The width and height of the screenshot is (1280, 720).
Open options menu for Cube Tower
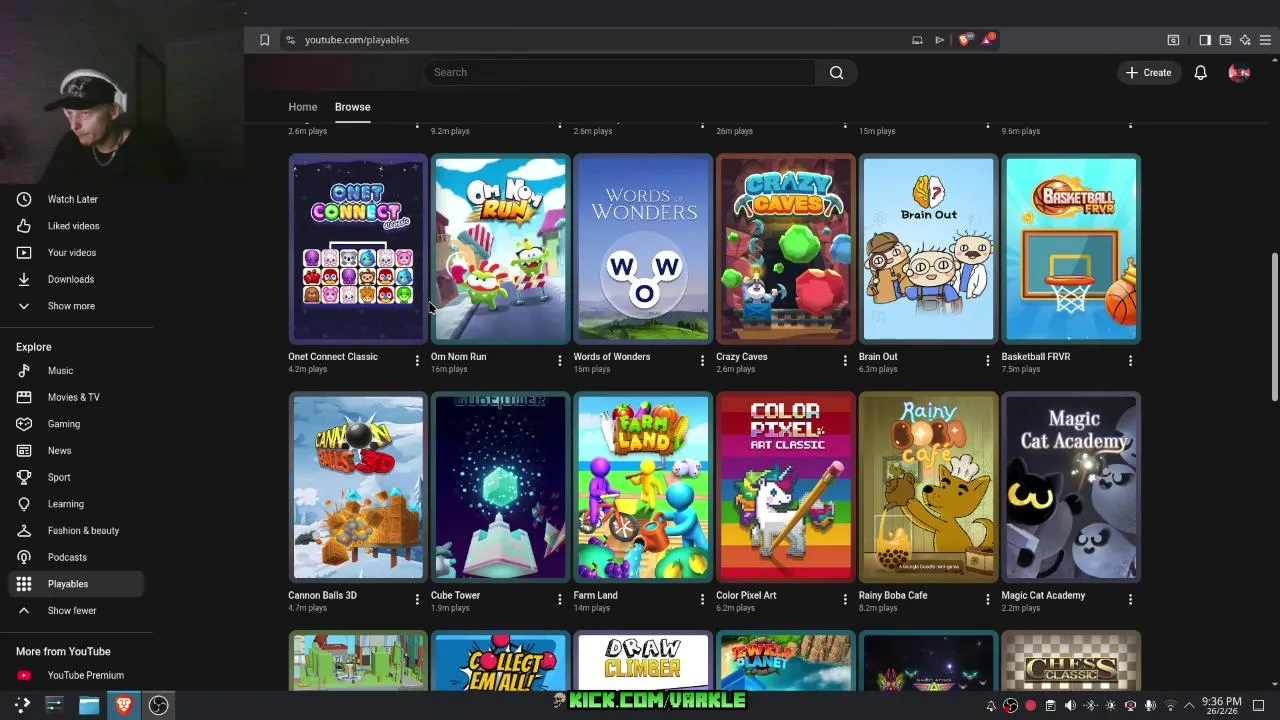click(560, 599)
